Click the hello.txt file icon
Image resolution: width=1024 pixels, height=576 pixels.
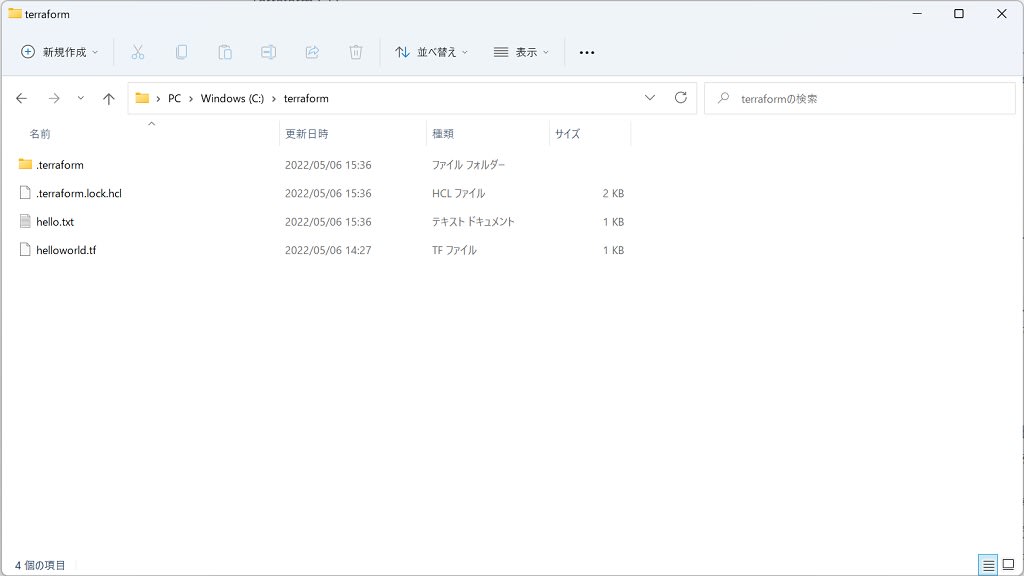[25, 221]
